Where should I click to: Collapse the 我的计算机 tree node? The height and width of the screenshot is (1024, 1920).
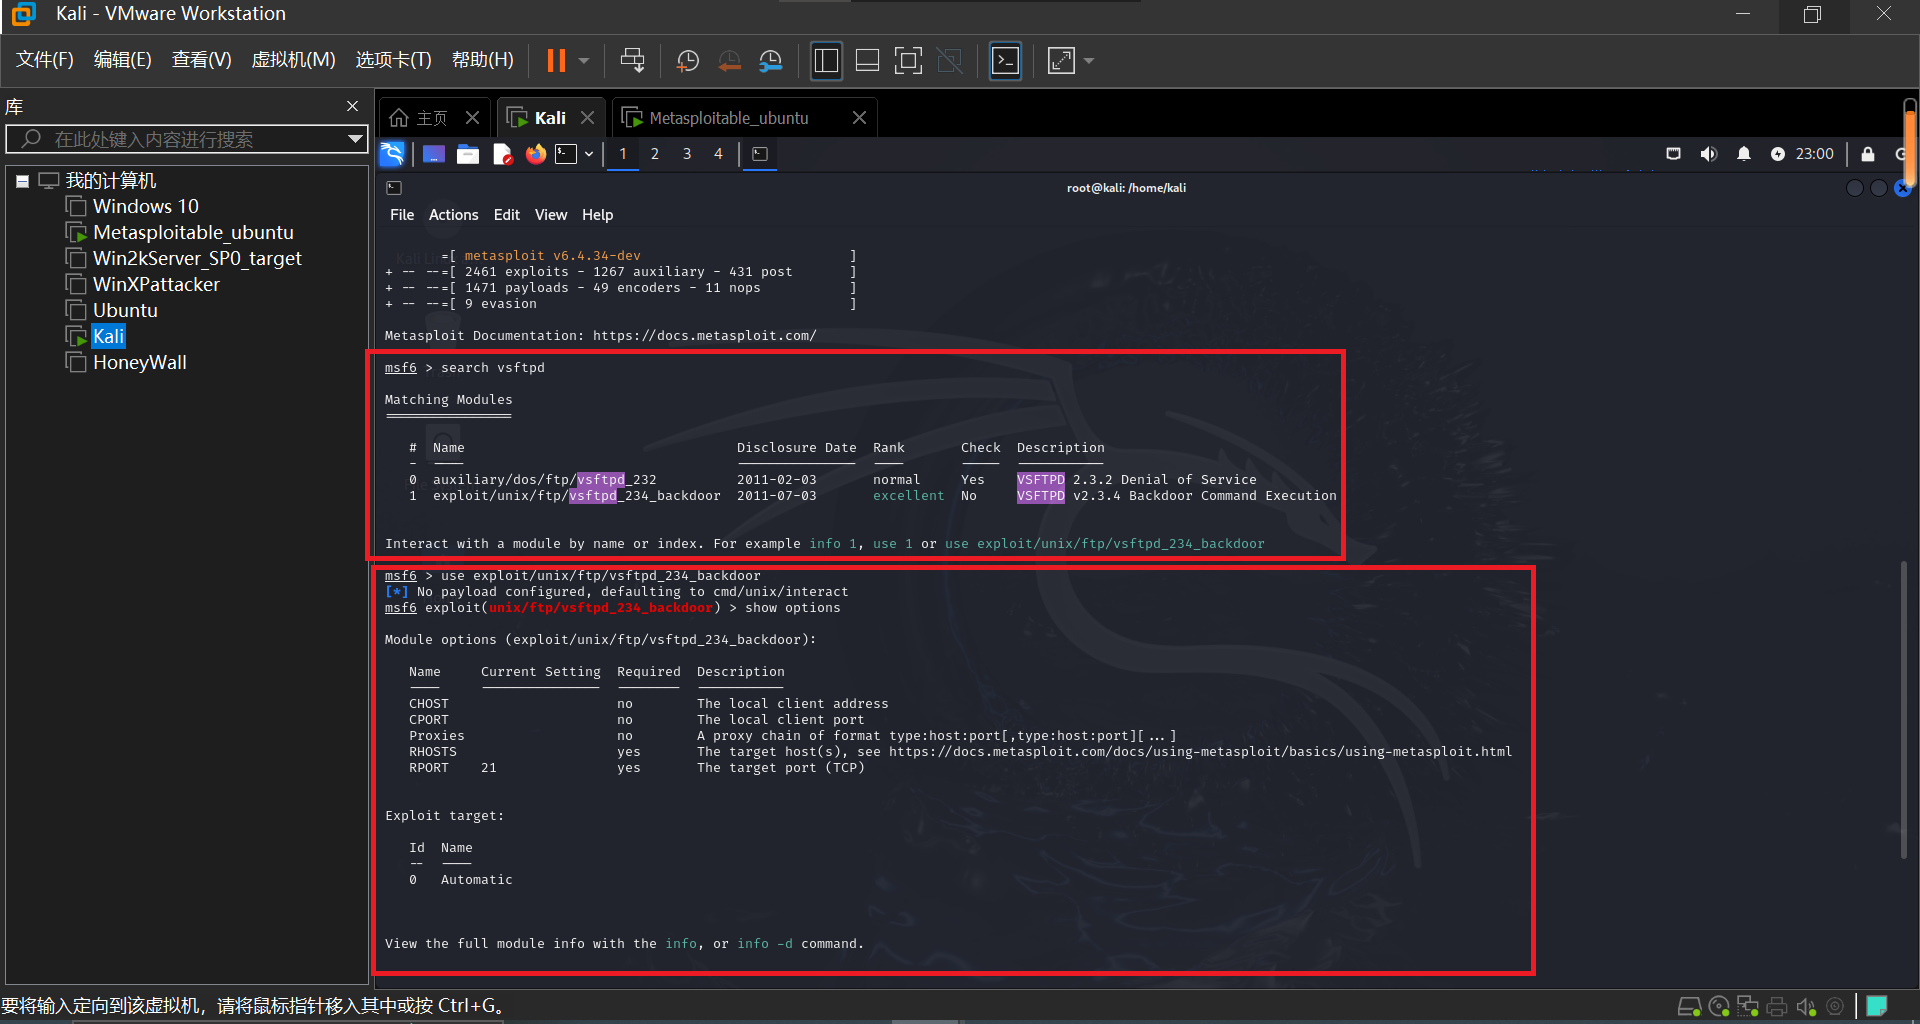coord(22,181)
